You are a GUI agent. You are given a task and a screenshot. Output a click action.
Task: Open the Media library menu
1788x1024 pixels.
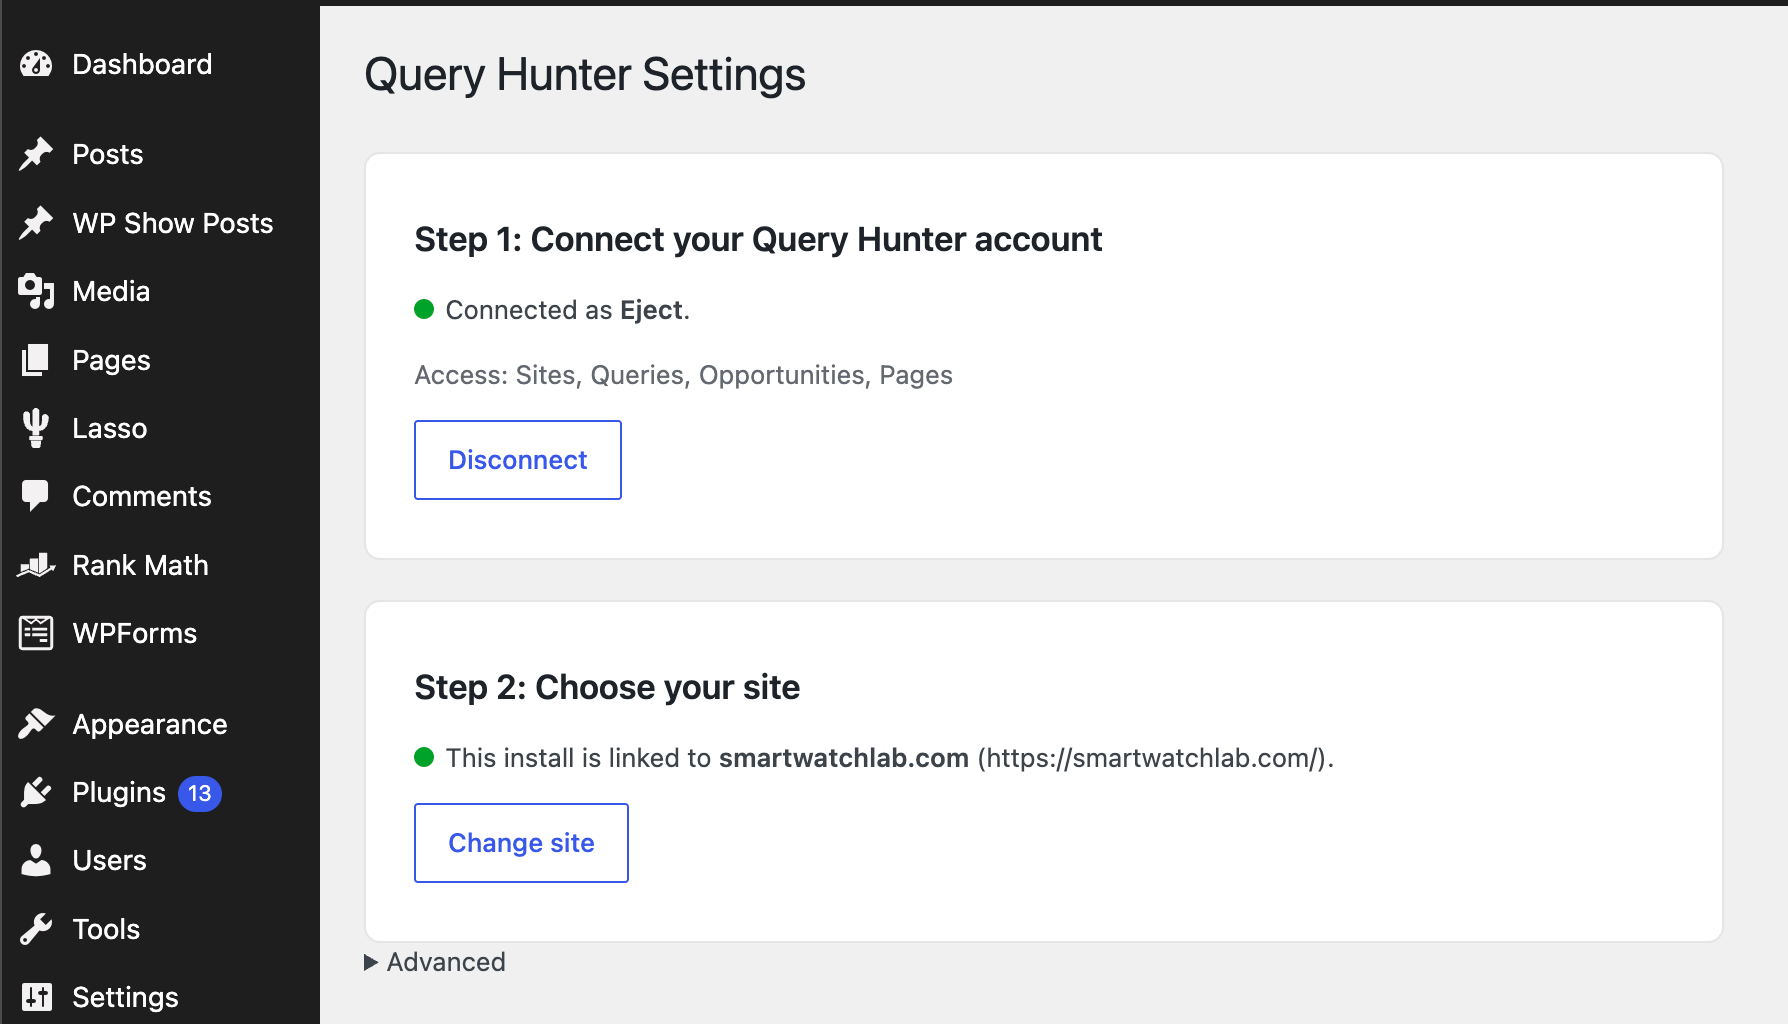tap(111, 291)
